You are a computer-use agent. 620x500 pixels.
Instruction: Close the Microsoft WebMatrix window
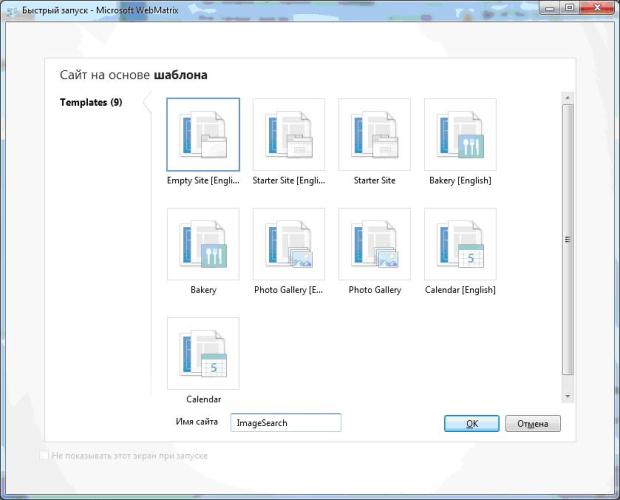tap(596, 8)
